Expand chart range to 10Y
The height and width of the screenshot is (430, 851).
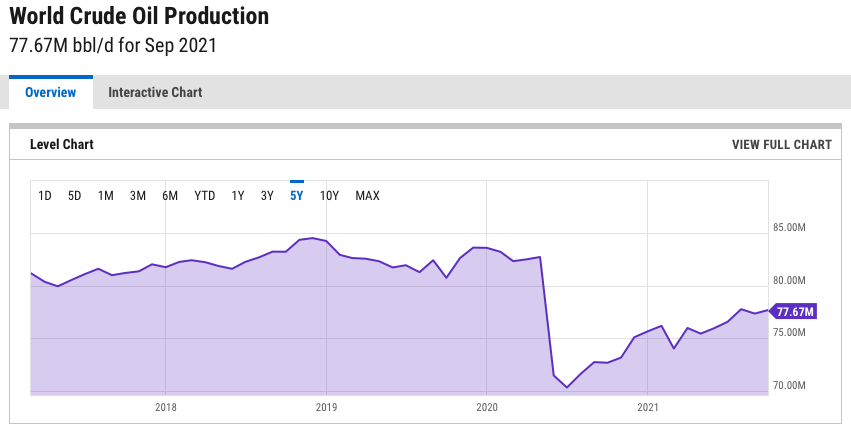click(329, 196)
